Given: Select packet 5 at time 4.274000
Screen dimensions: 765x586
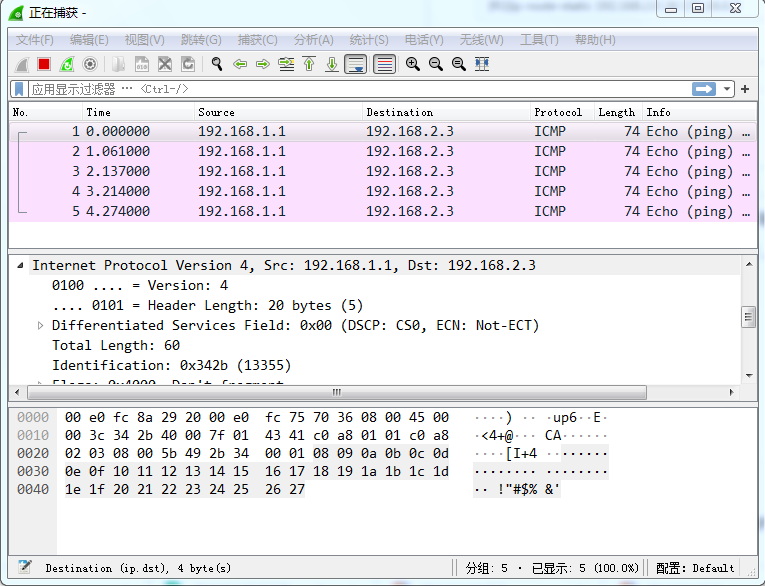Looking at the screenshot, I should [383, 211].
